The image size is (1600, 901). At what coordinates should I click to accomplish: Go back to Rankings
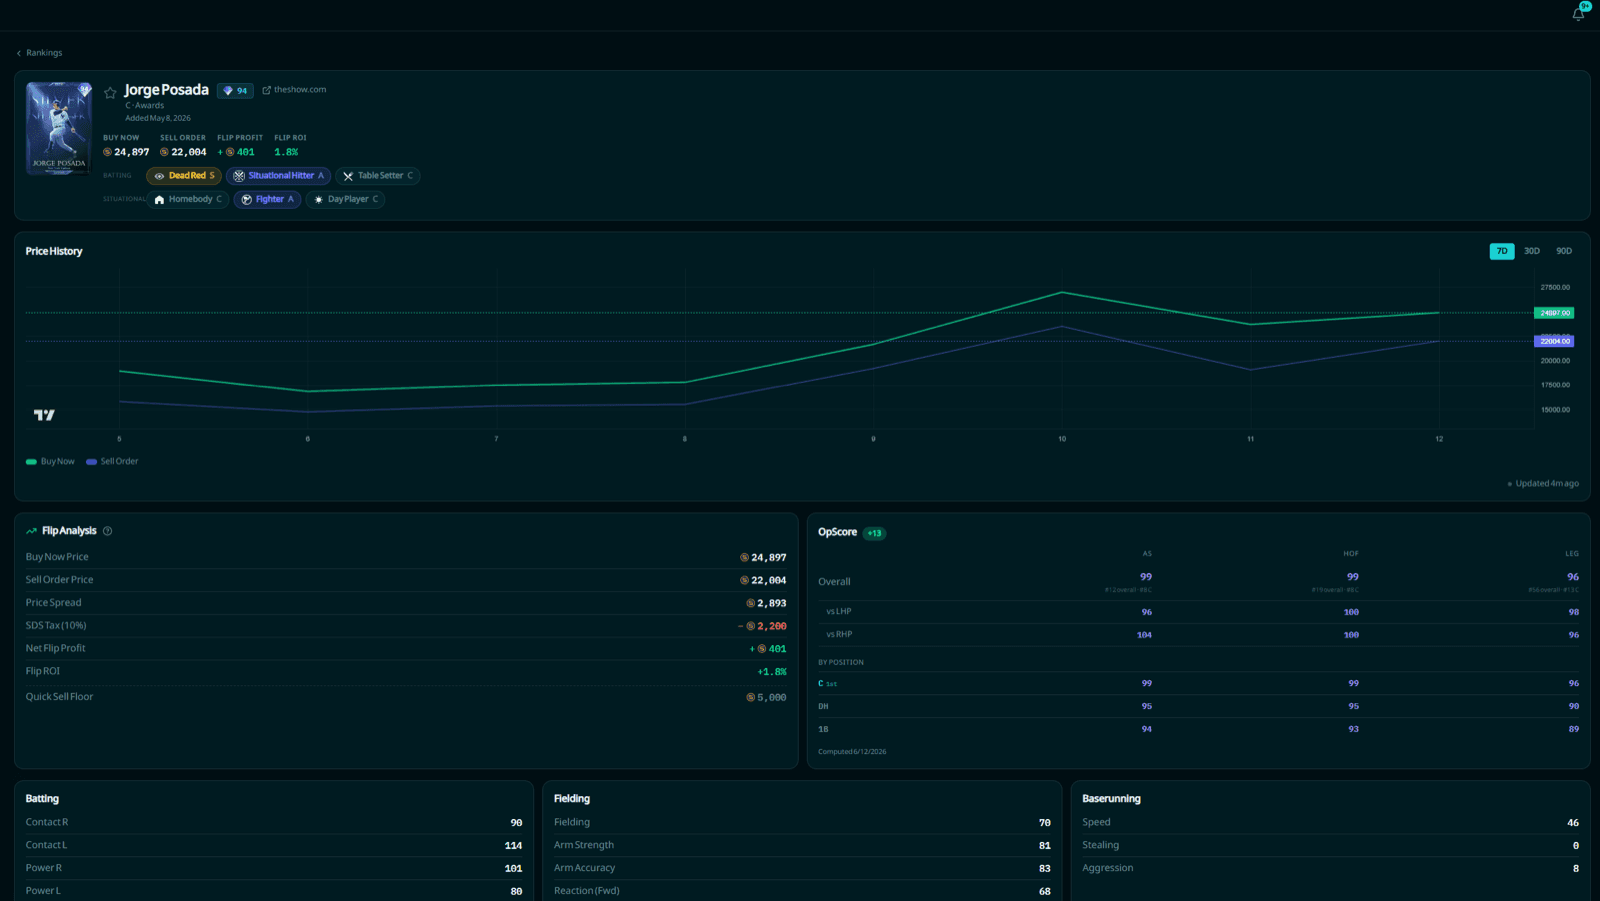pyautogui.click(x=40, y=53)
